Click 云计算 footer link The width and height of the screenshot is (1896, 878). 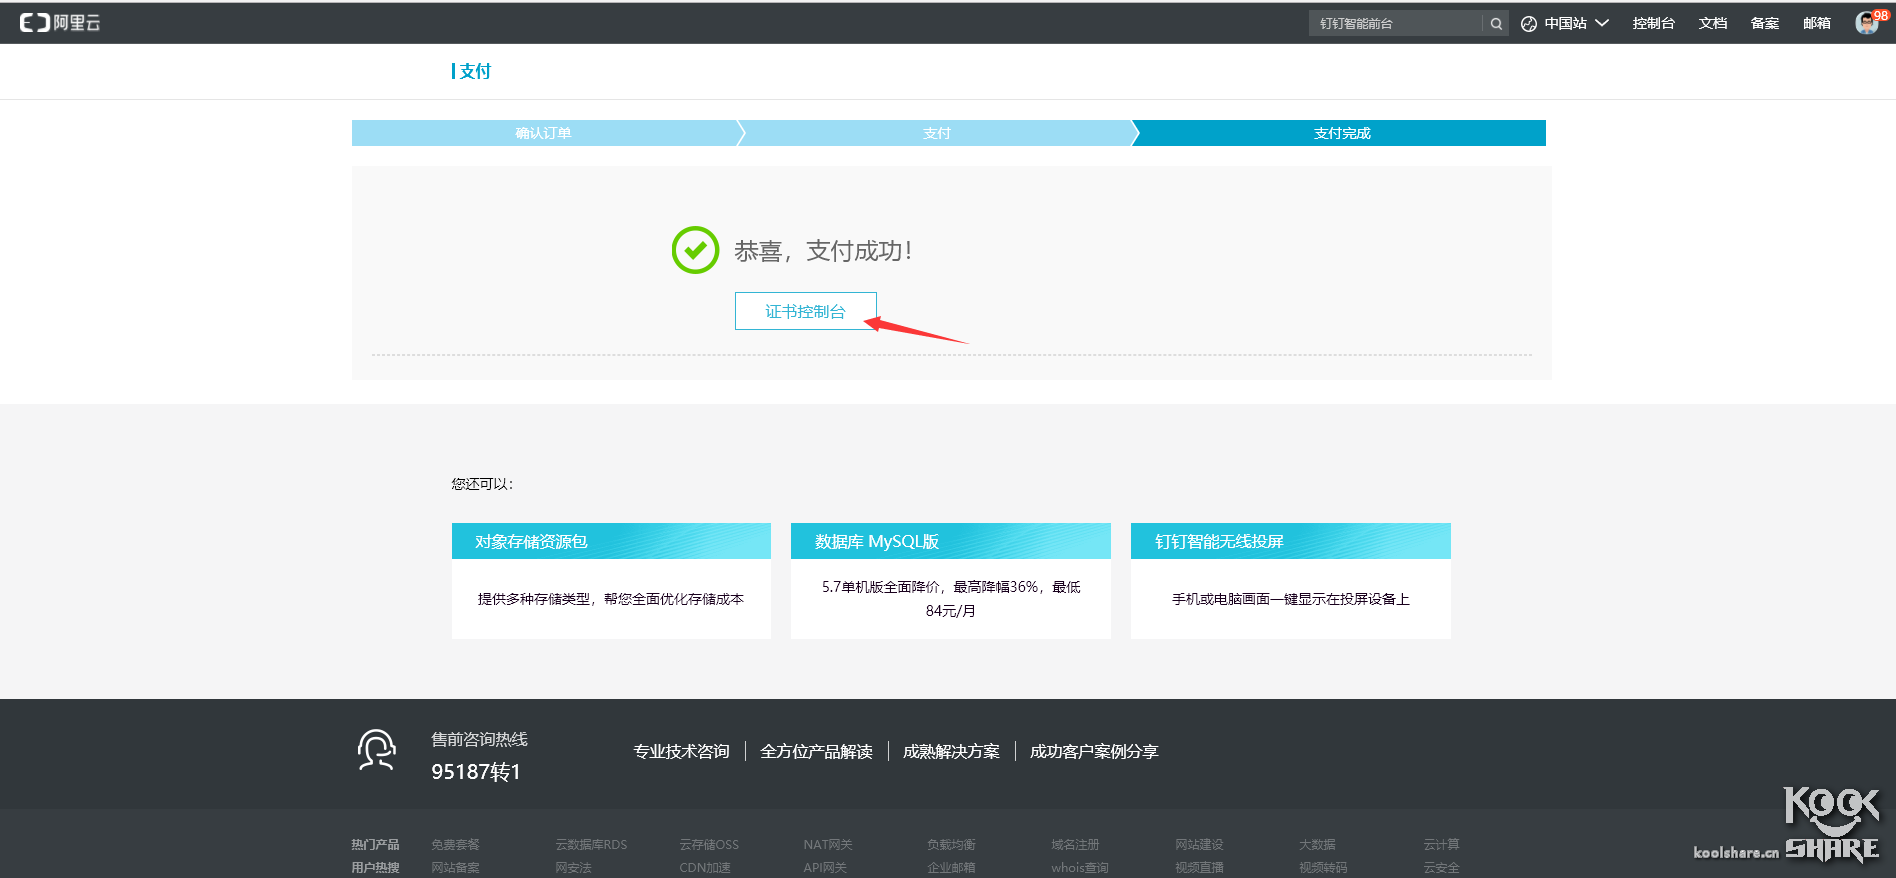pyautogui.click(x=1441, y=845)
